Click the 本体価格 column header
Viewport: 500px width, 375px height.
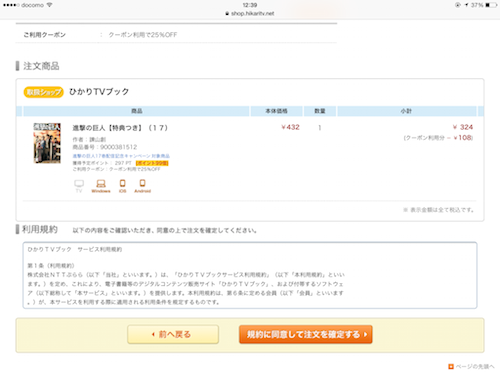click(x=276, y=111)
